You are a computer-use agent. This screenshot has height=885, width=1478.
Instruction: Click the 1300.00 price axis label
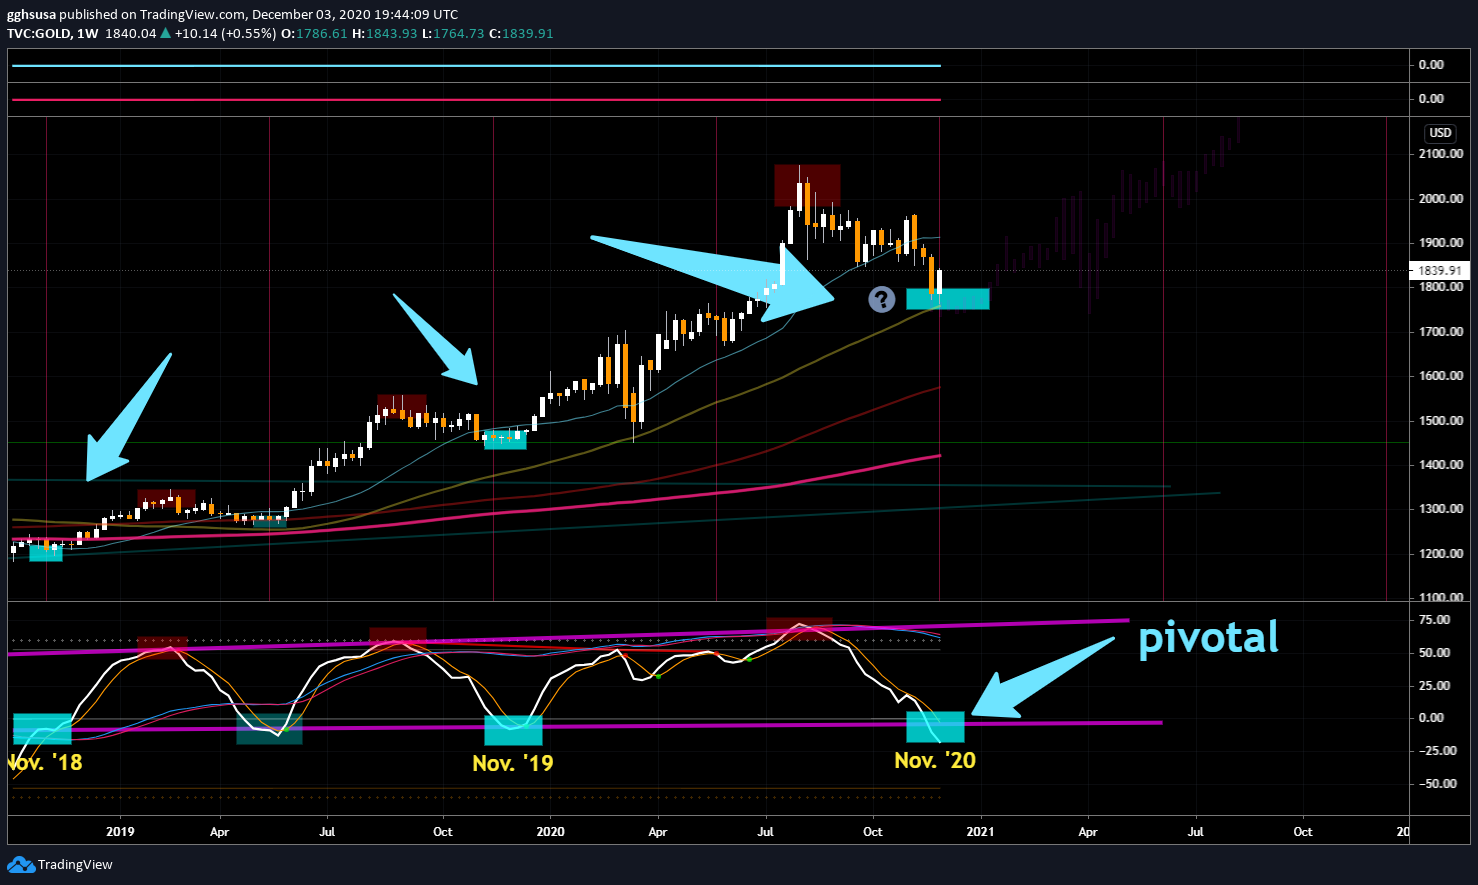1441,509
